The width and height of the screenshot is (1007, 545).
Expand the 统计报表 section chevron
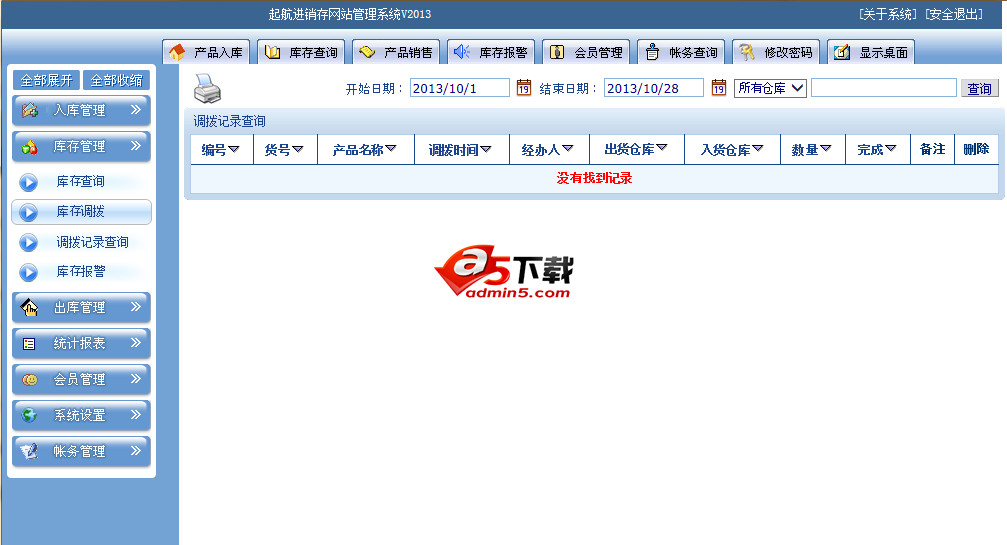coord(136,343)
